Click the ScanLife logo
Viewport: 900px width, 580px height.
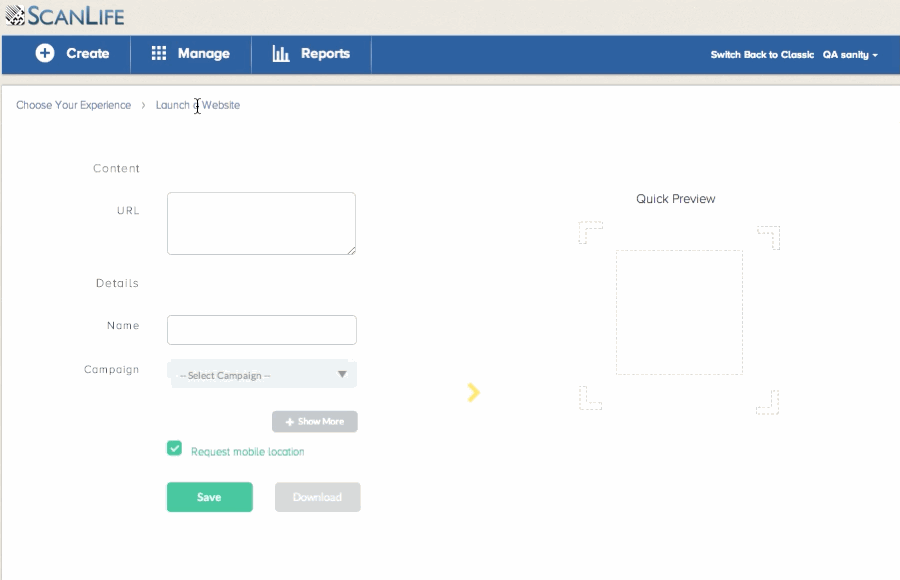click(63, 16)
